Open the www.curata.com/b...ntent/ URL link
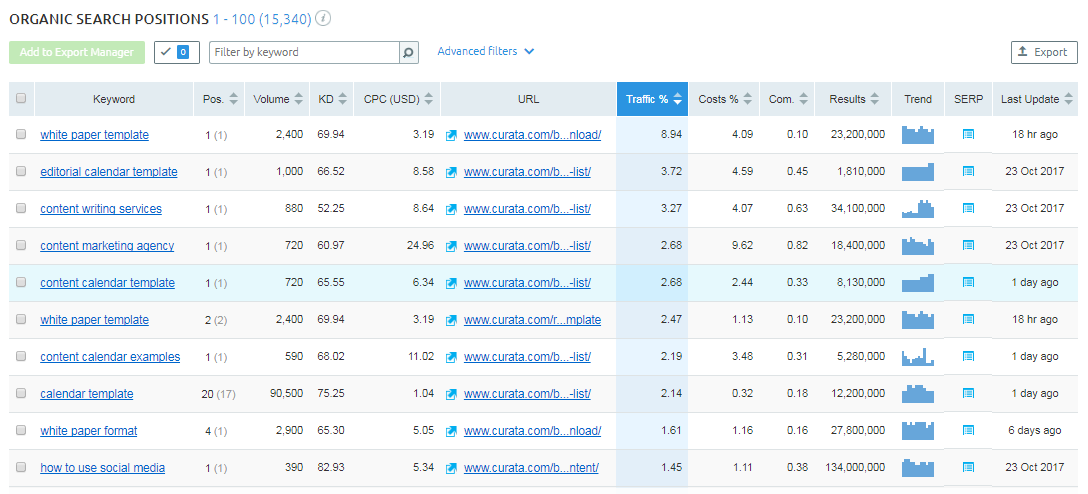The height and width of the screenshot is (494, 1088). click(531, 468)
